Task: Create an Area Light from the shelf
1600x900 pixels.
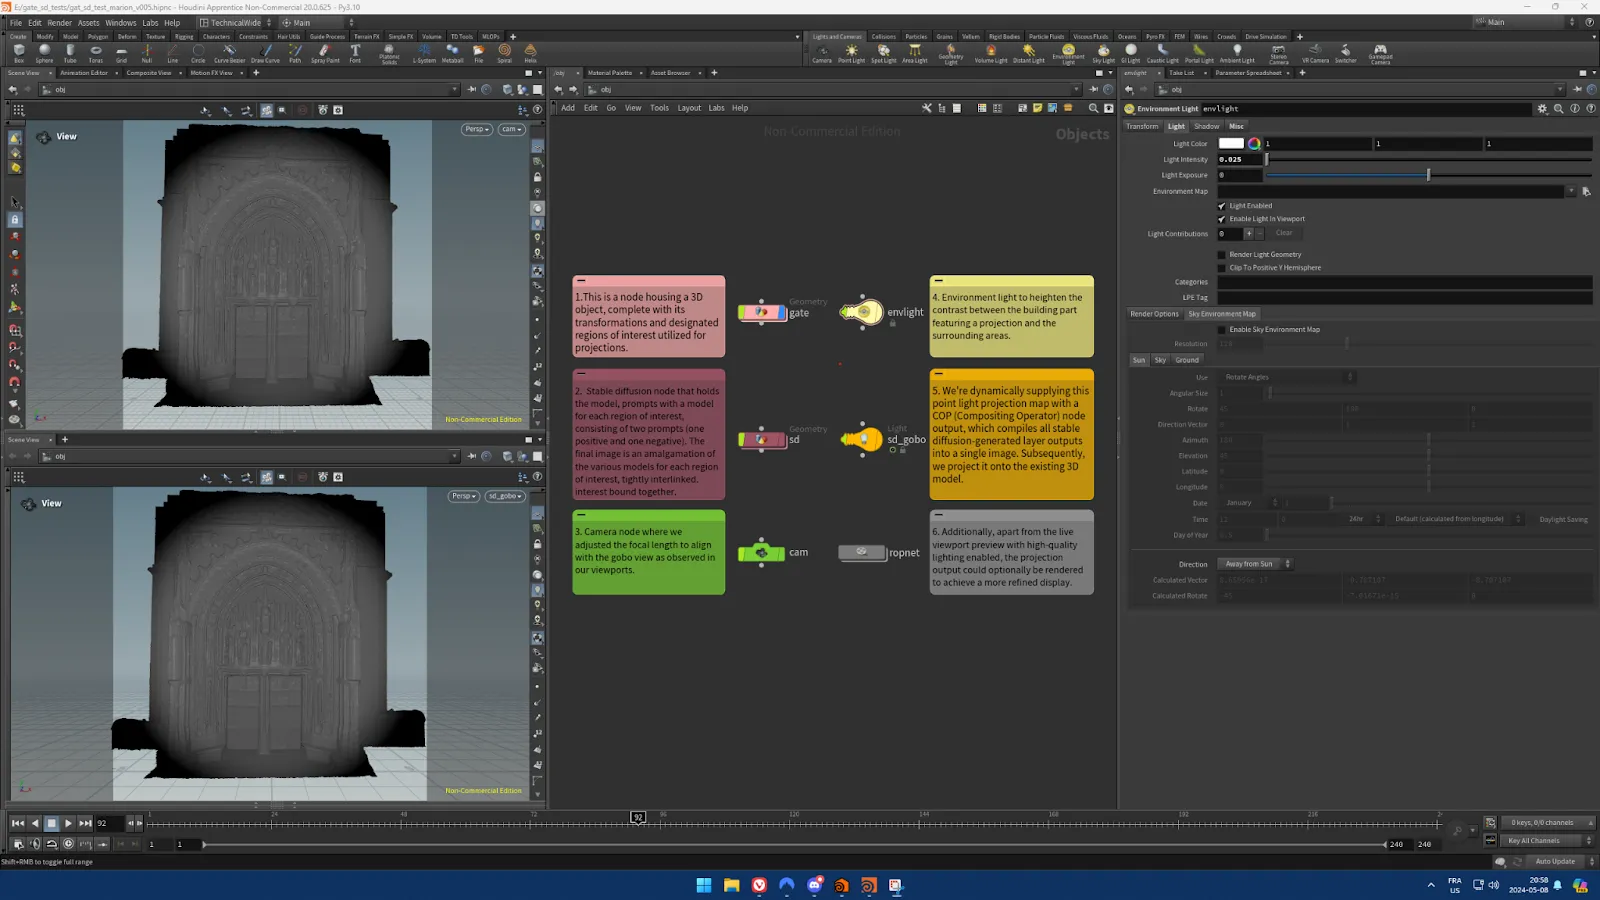Action: click(x=914, y=53)
